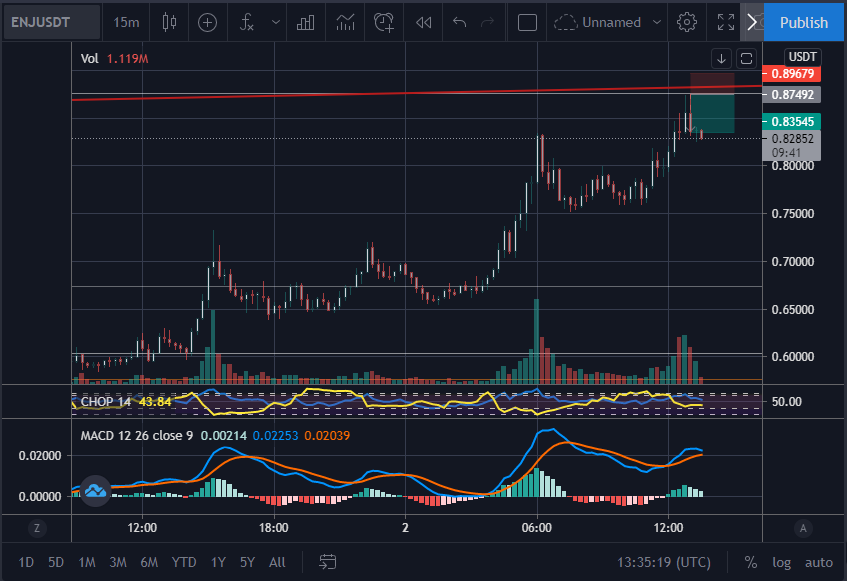Open the USDT currency selector
847x581 pixels.
(802, 57)
